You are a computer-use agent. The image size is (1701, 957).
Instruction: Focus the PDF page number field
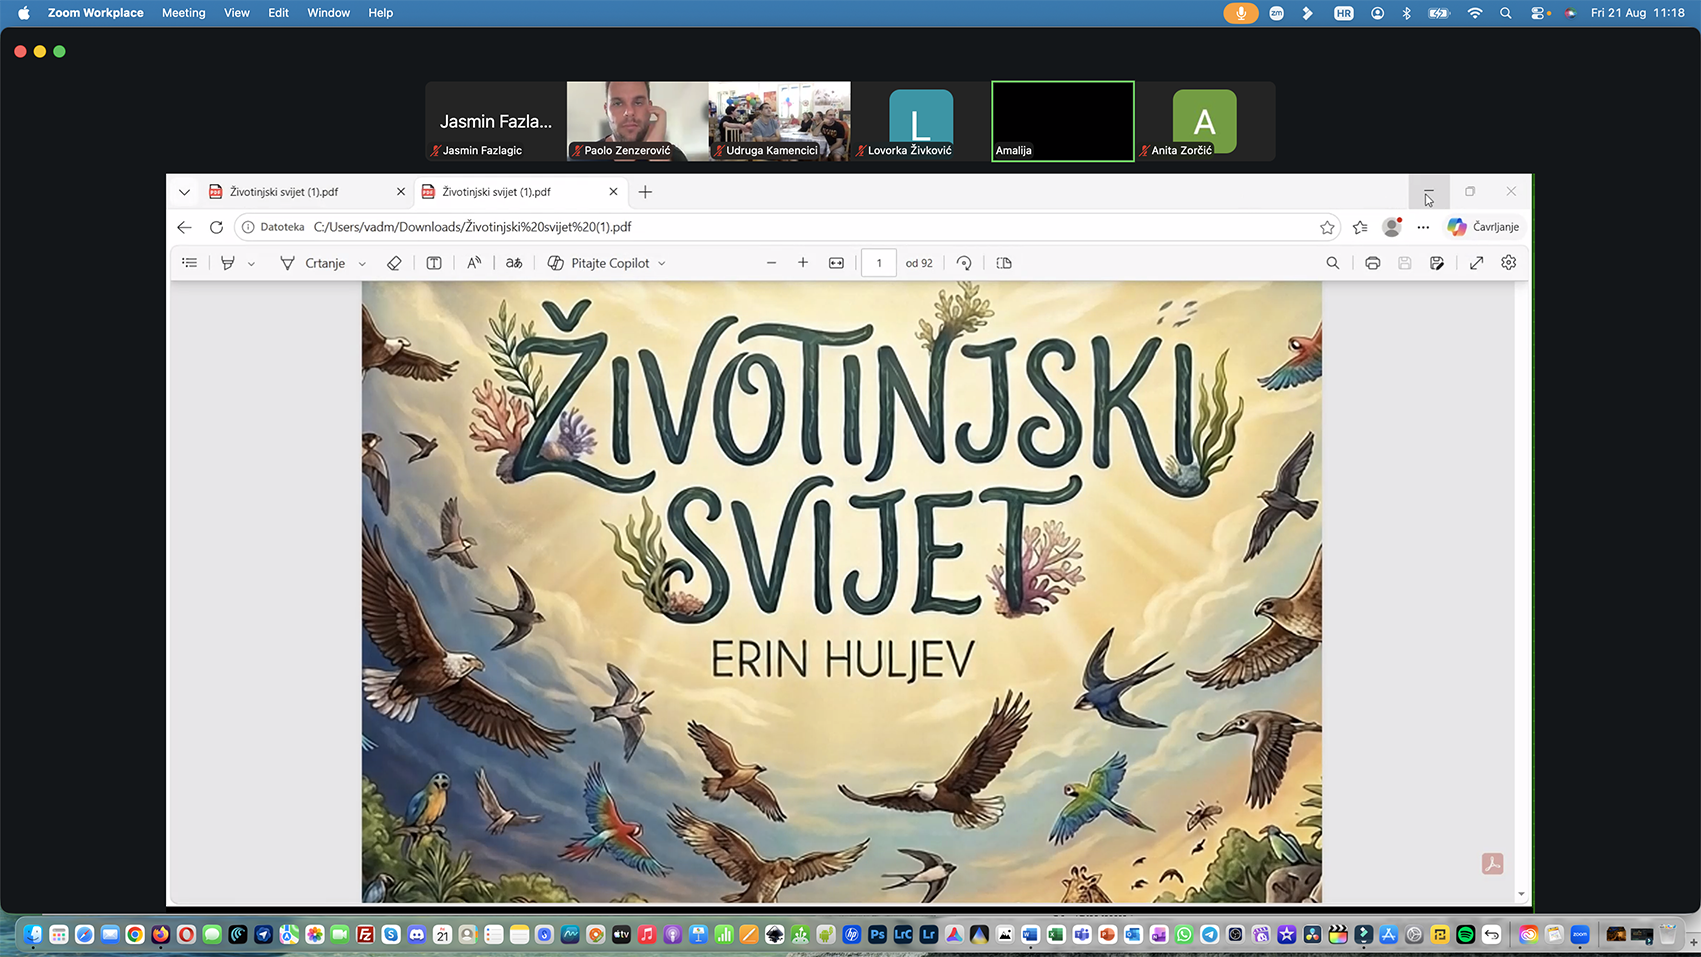[x=879, y=263]
